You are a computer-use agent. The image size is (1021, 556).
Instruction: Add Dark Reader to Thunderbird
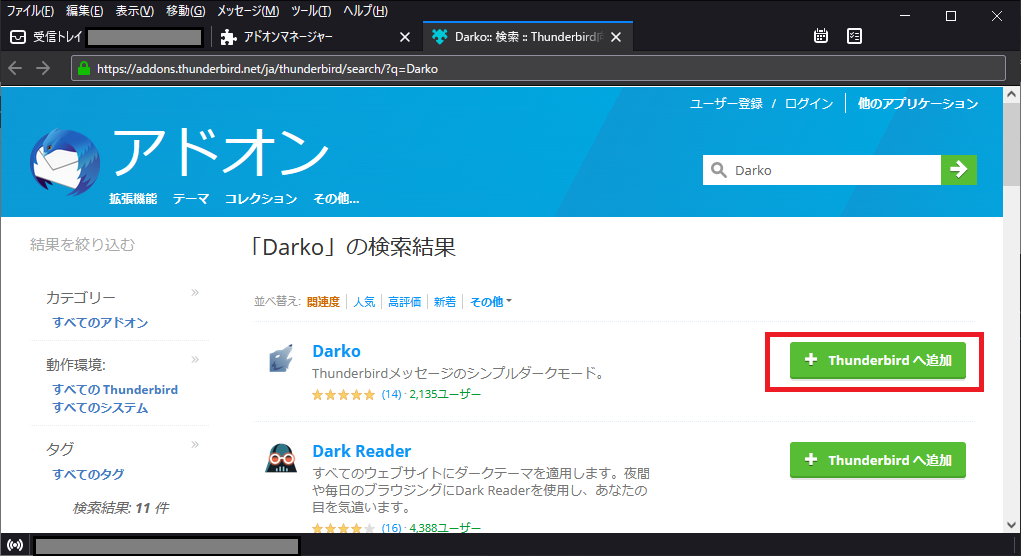tap(878, 460)
